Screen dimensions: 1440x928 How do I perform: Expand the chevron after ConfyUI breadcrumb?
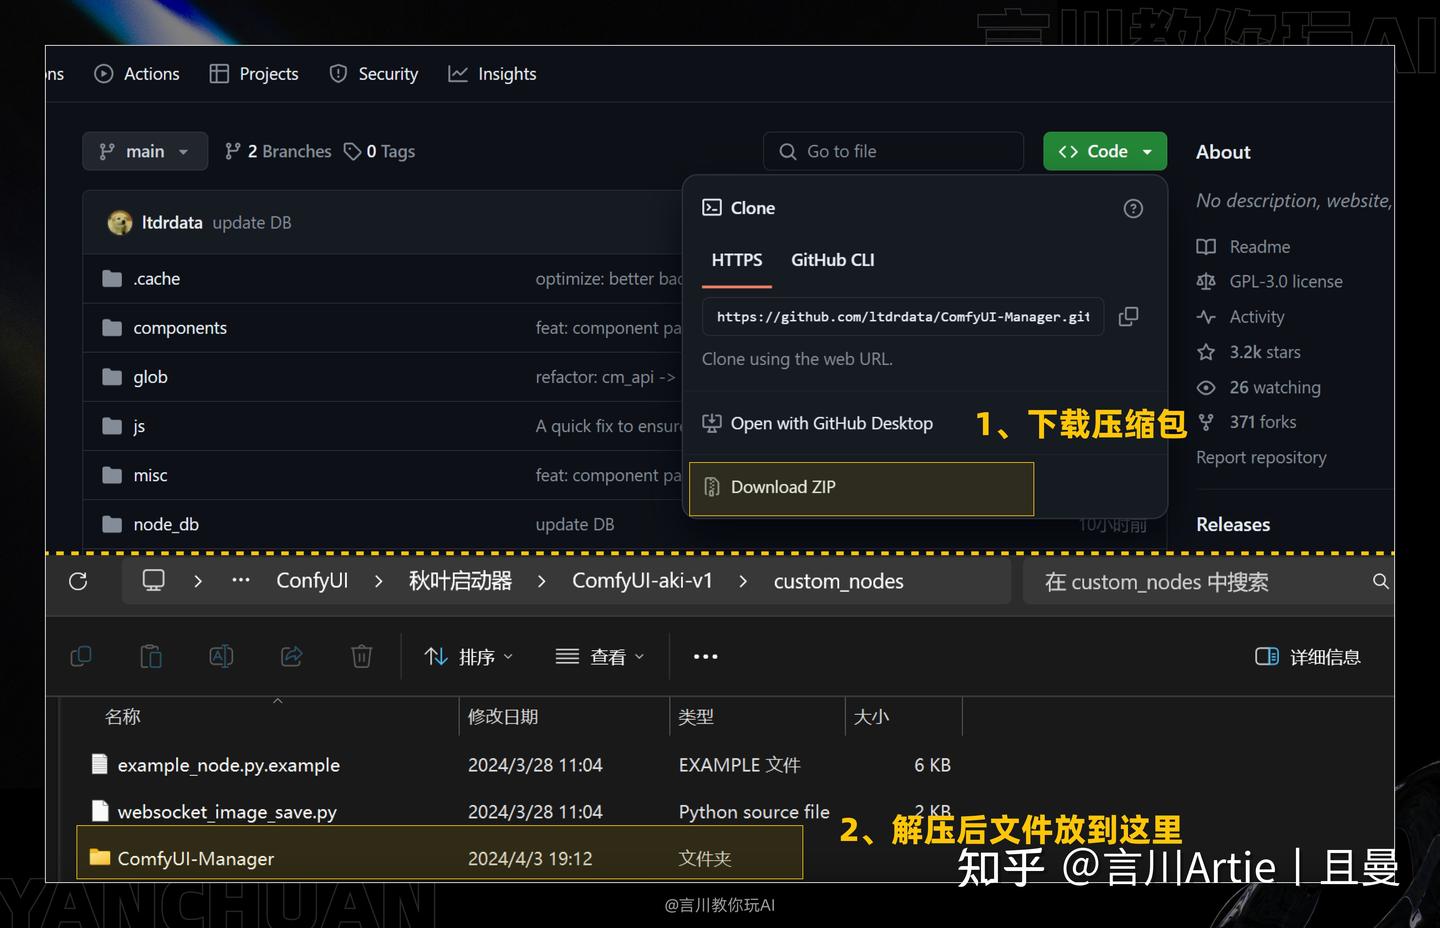click(378, 581)
